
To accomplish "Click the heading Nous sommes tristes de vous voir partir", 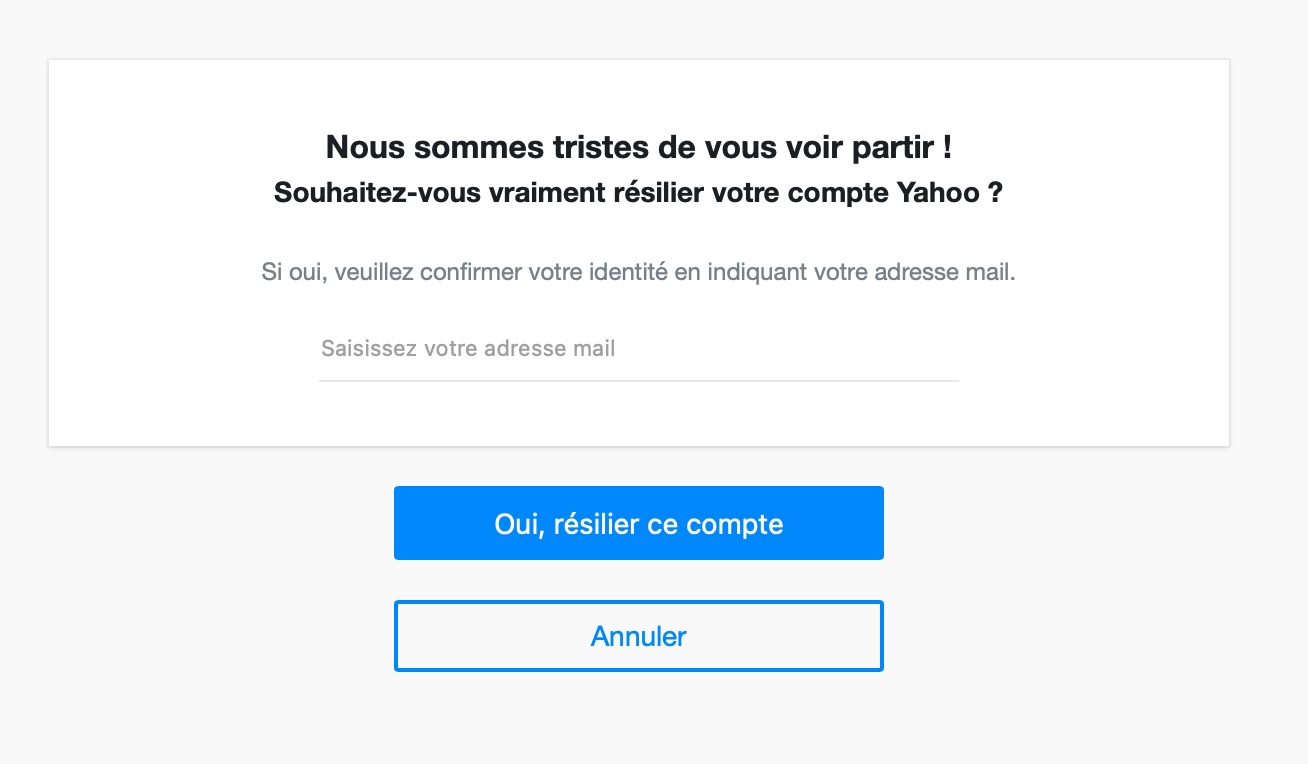I will tap(639, 146).
